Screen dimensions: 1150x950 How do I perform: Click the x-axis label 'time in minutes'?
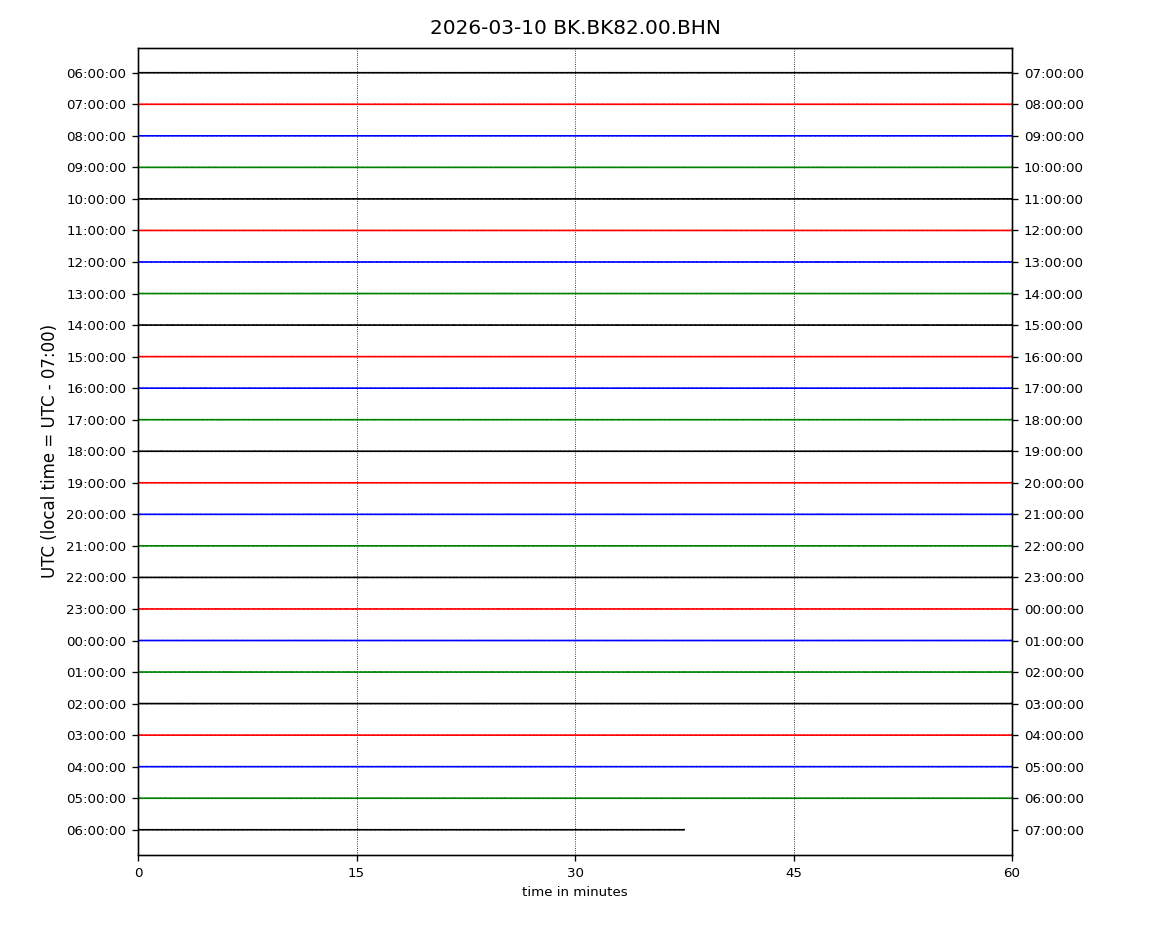pyautogui.click(x=575, y=892)
